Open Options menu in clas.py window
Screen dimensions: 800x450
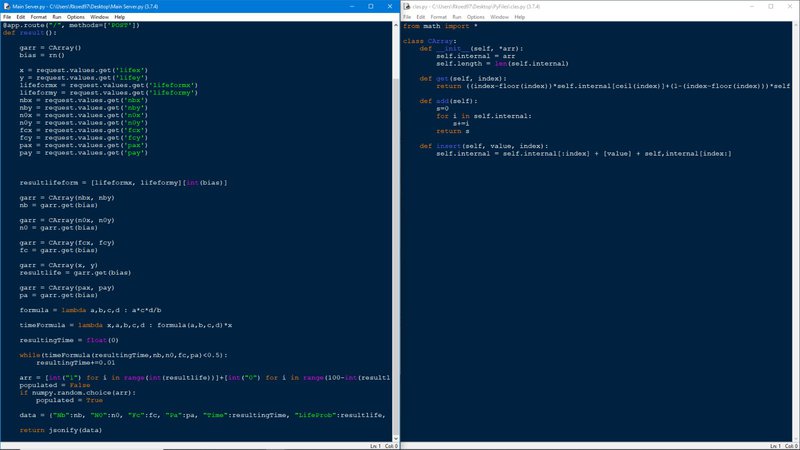(475, 17)
